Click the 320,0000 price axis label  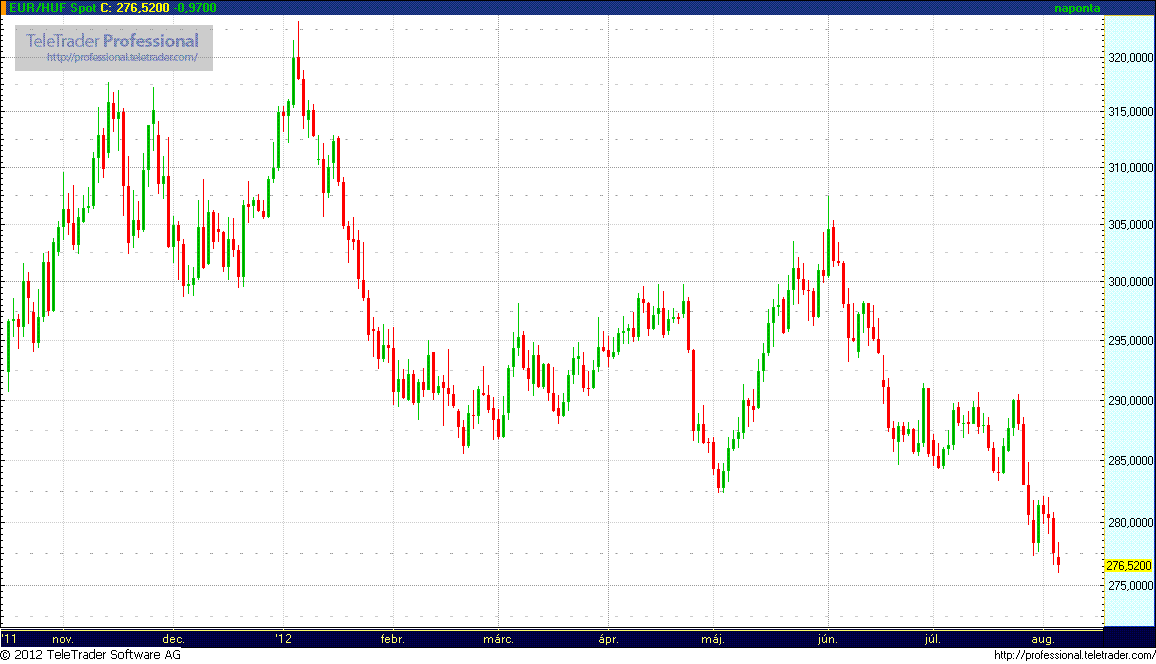(x=1128, y=58)
